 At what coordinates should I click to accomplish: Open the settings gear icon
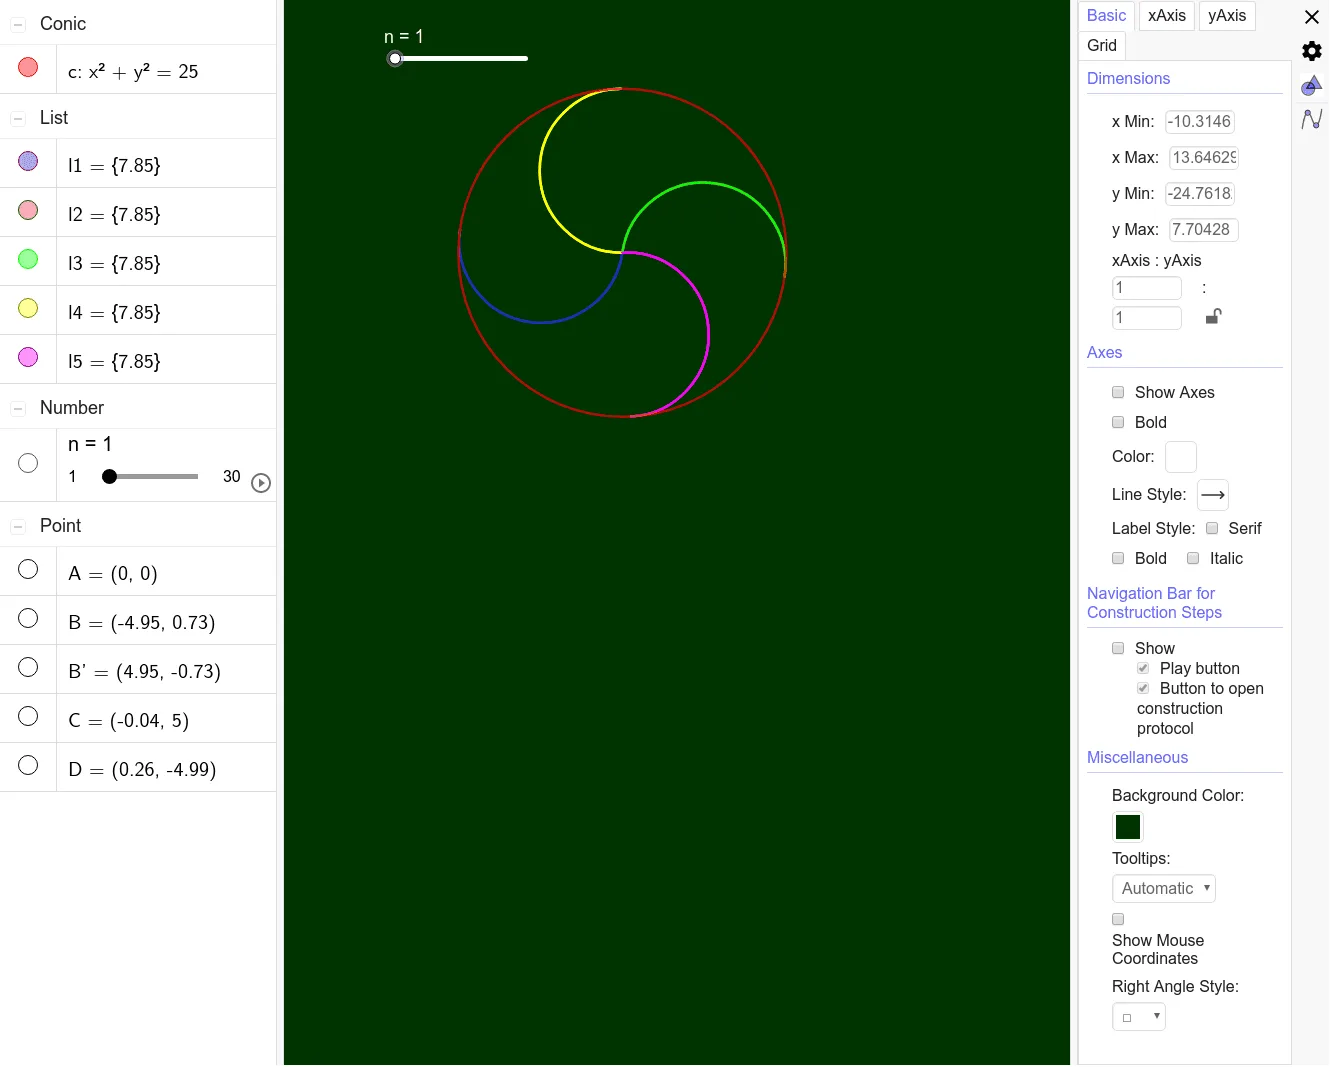point(1312,51)
